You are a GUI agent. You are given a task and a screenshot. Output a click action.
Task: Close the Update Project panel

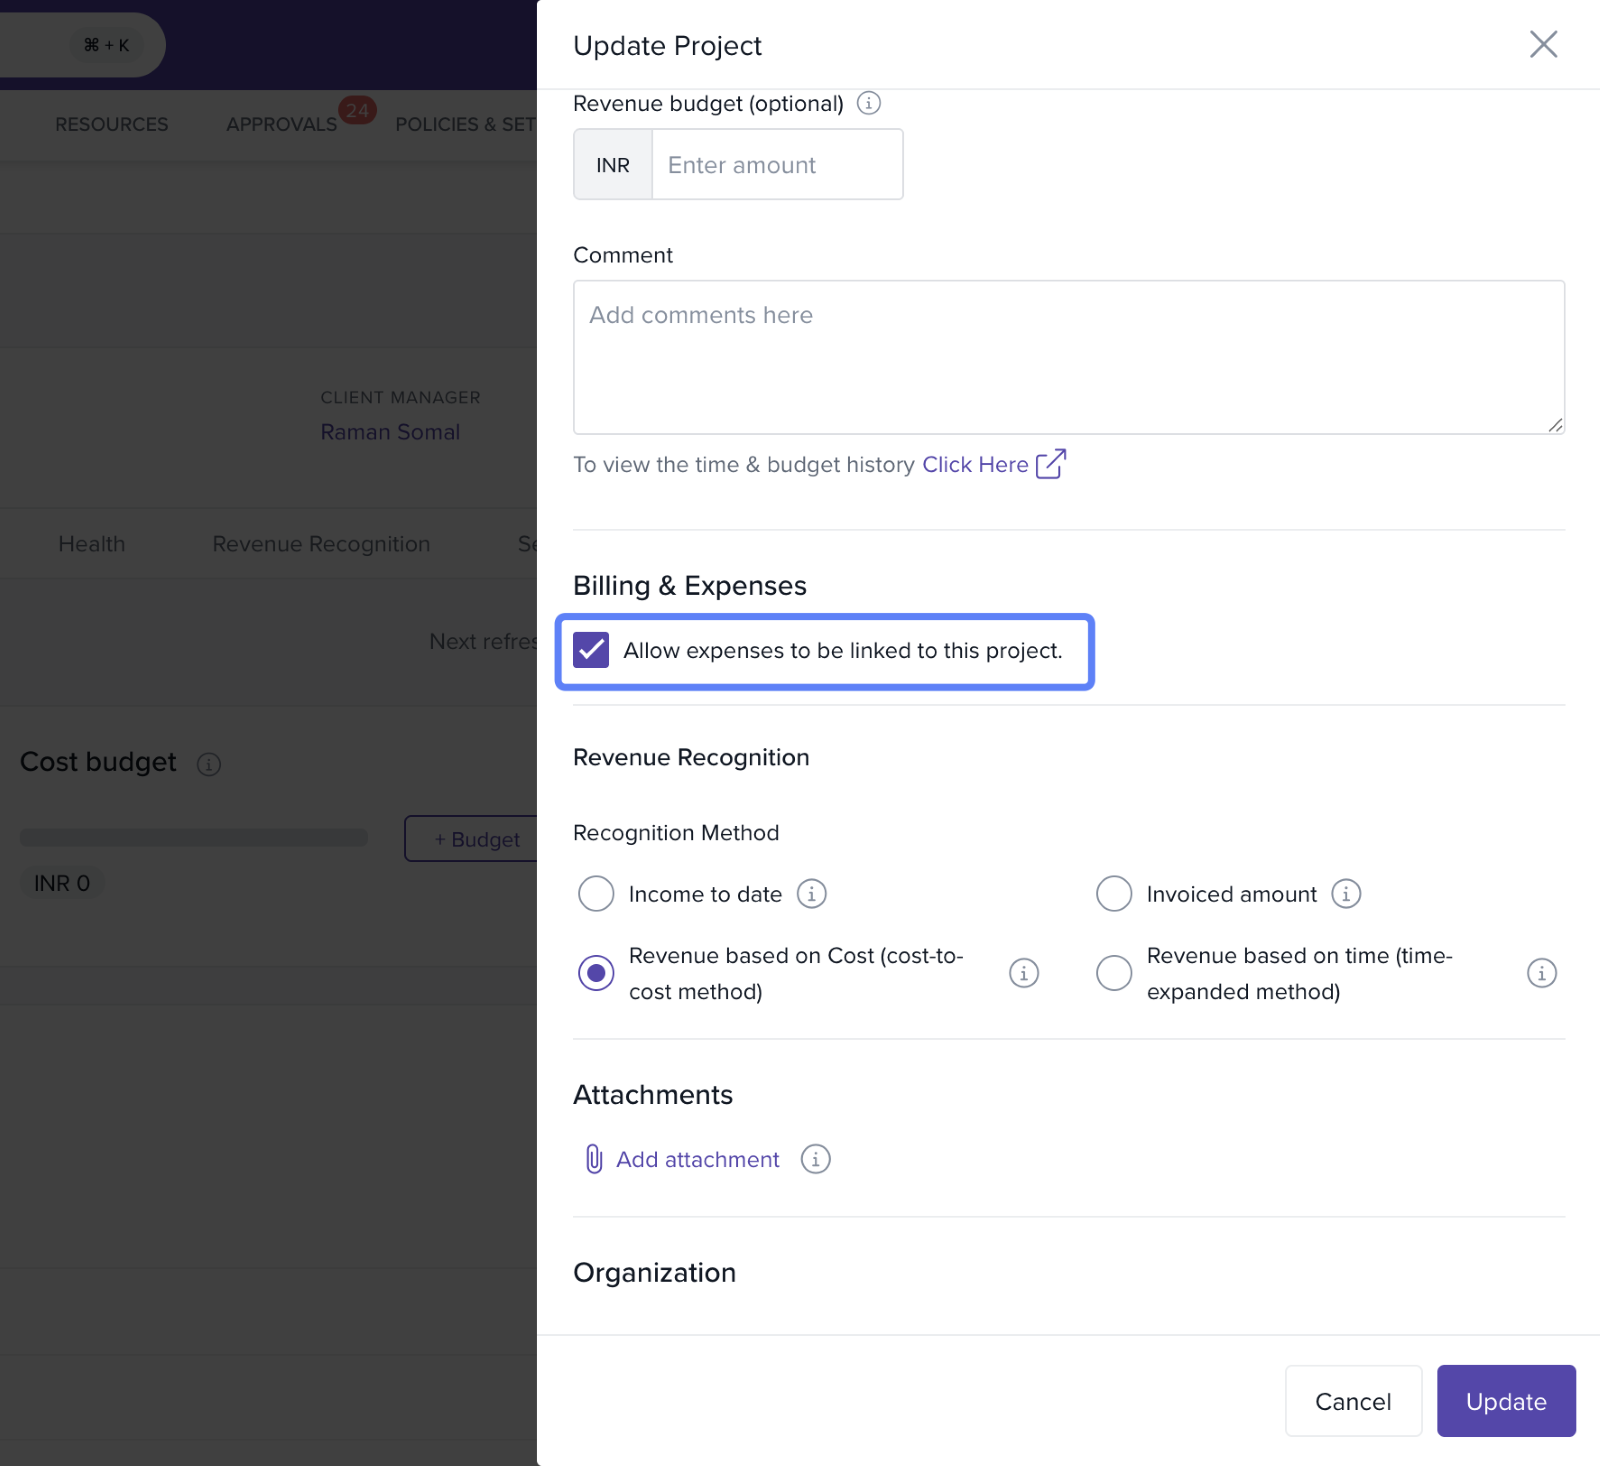coord(1543,44)
